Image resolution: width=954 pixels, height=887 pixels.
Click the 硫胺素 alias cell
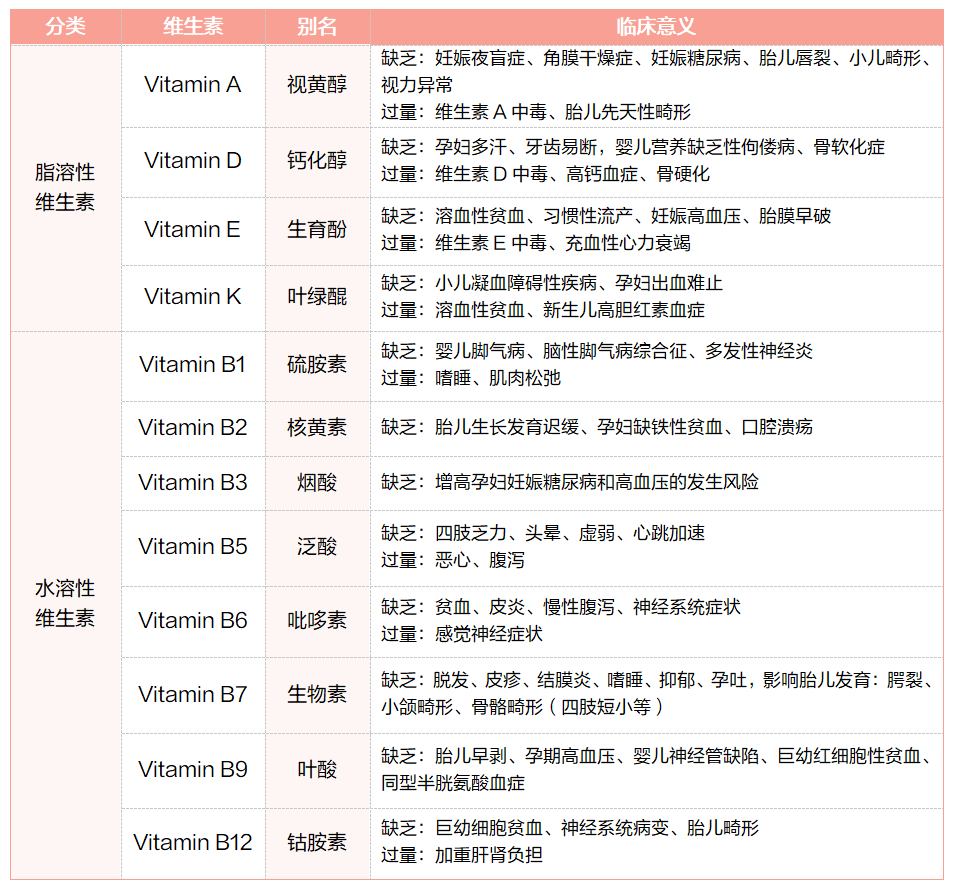[317, 366]
